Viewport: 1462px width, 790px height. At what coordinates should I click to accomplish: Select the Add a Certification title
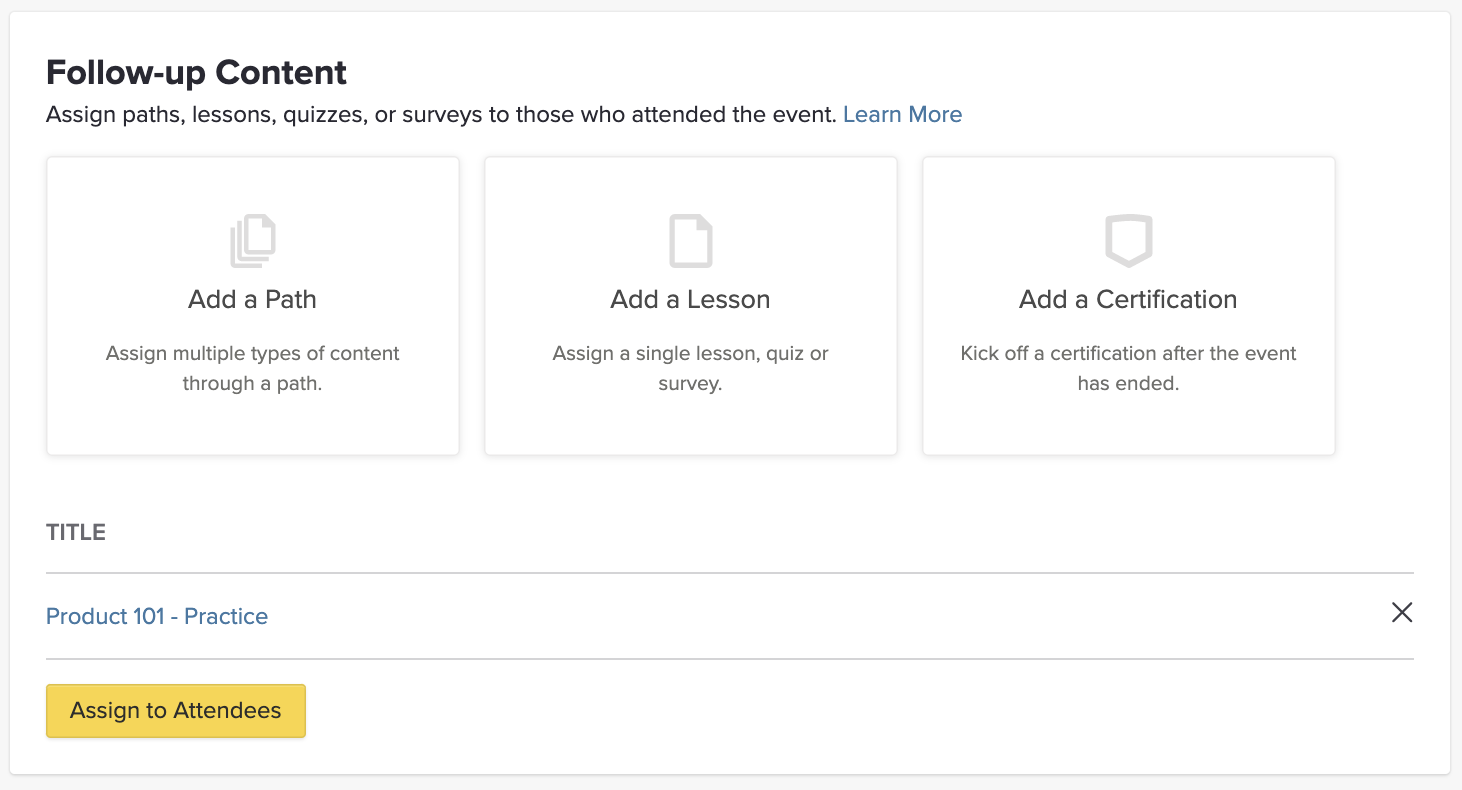pos(1129,299)
